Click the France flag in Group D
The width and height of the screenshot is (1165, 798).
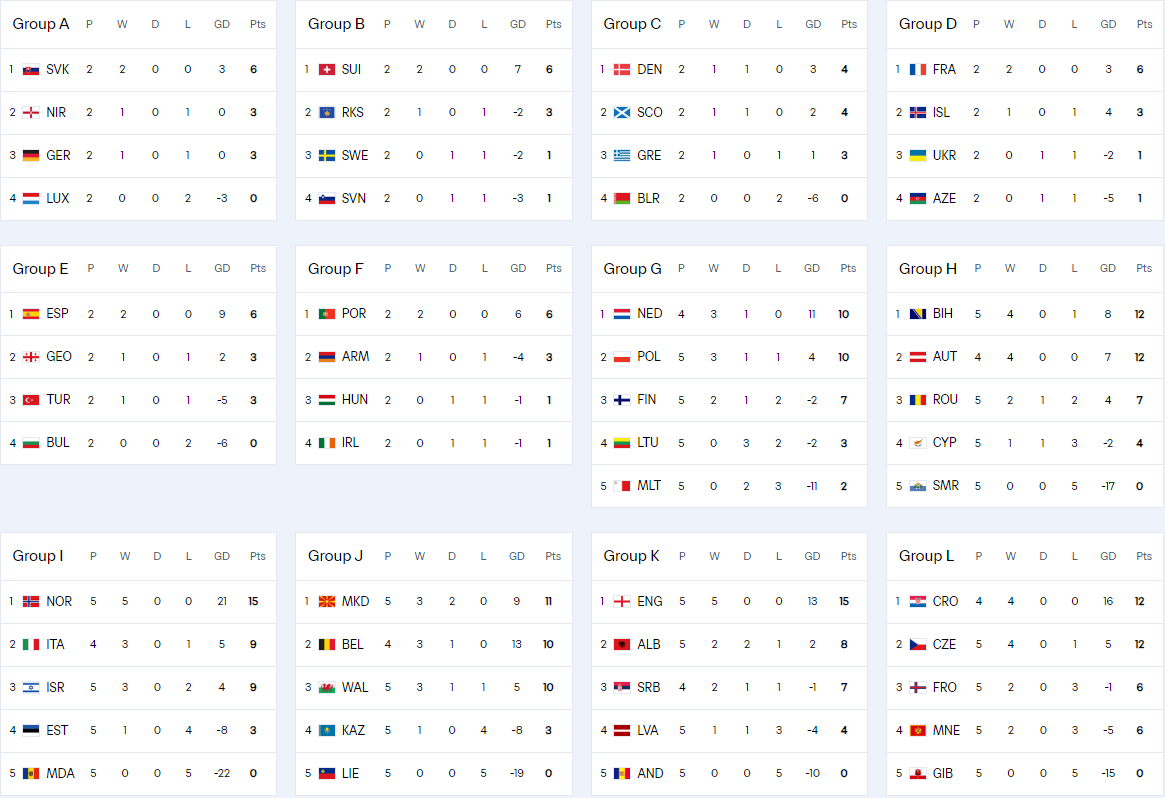[917, 70]
